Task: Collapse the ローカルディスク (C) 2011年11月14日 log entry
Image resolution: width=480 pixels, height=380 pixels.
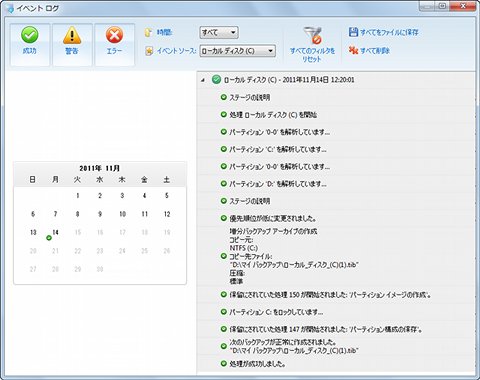Action: pyautogui.click(x=203, y=80)
